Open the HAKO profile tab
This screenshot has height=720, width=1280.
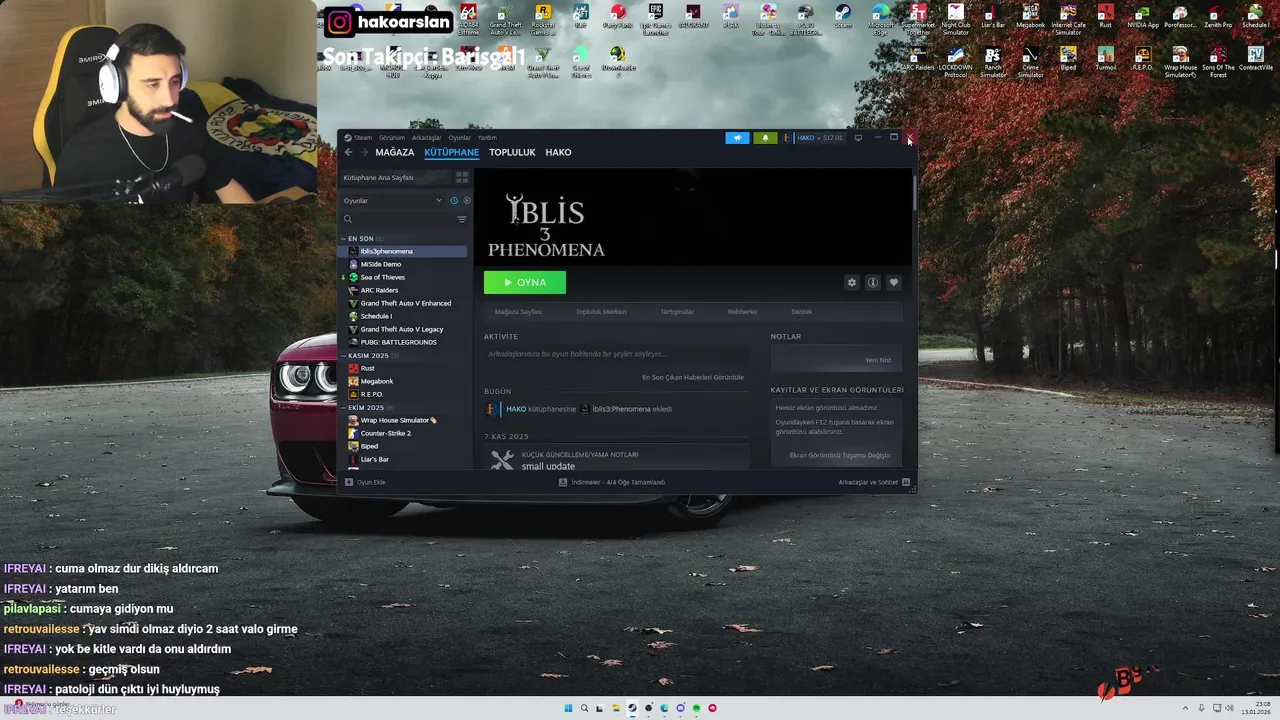click(x=558, y=152)
